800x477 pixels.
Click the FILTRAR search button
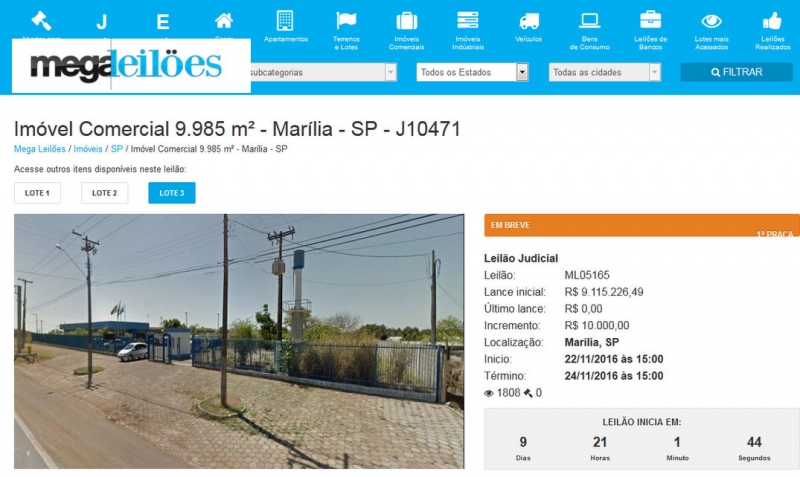coord(736,72)
